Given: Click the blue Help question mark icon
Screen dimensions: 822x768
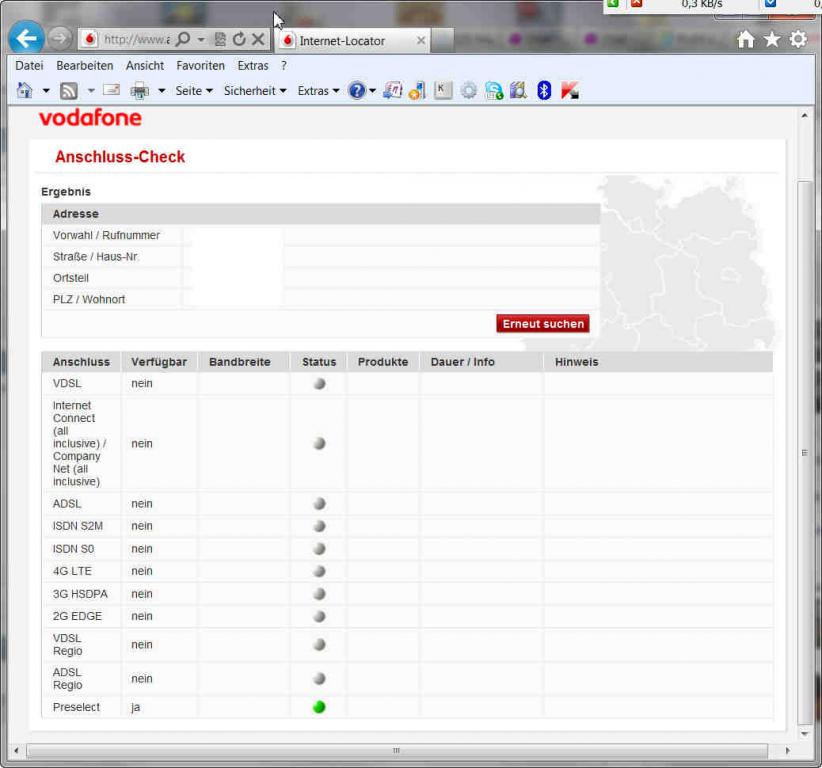Looking at the screenshot, I should tap(356, 91).
